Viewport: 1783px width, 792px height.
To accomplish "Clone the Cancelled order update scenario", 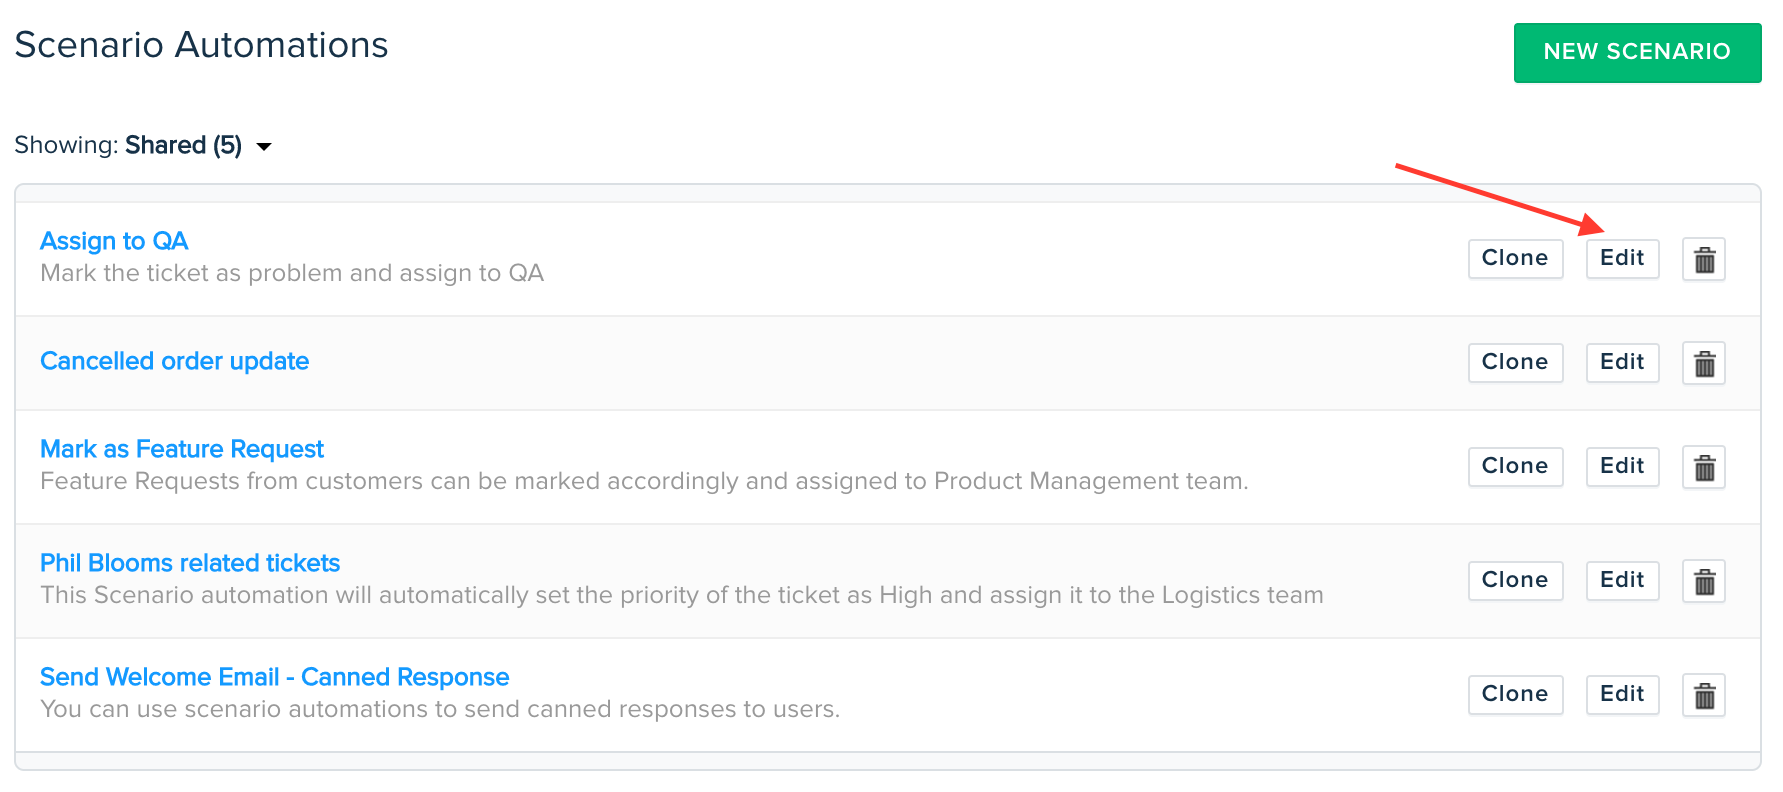I will click(1514, 362).
